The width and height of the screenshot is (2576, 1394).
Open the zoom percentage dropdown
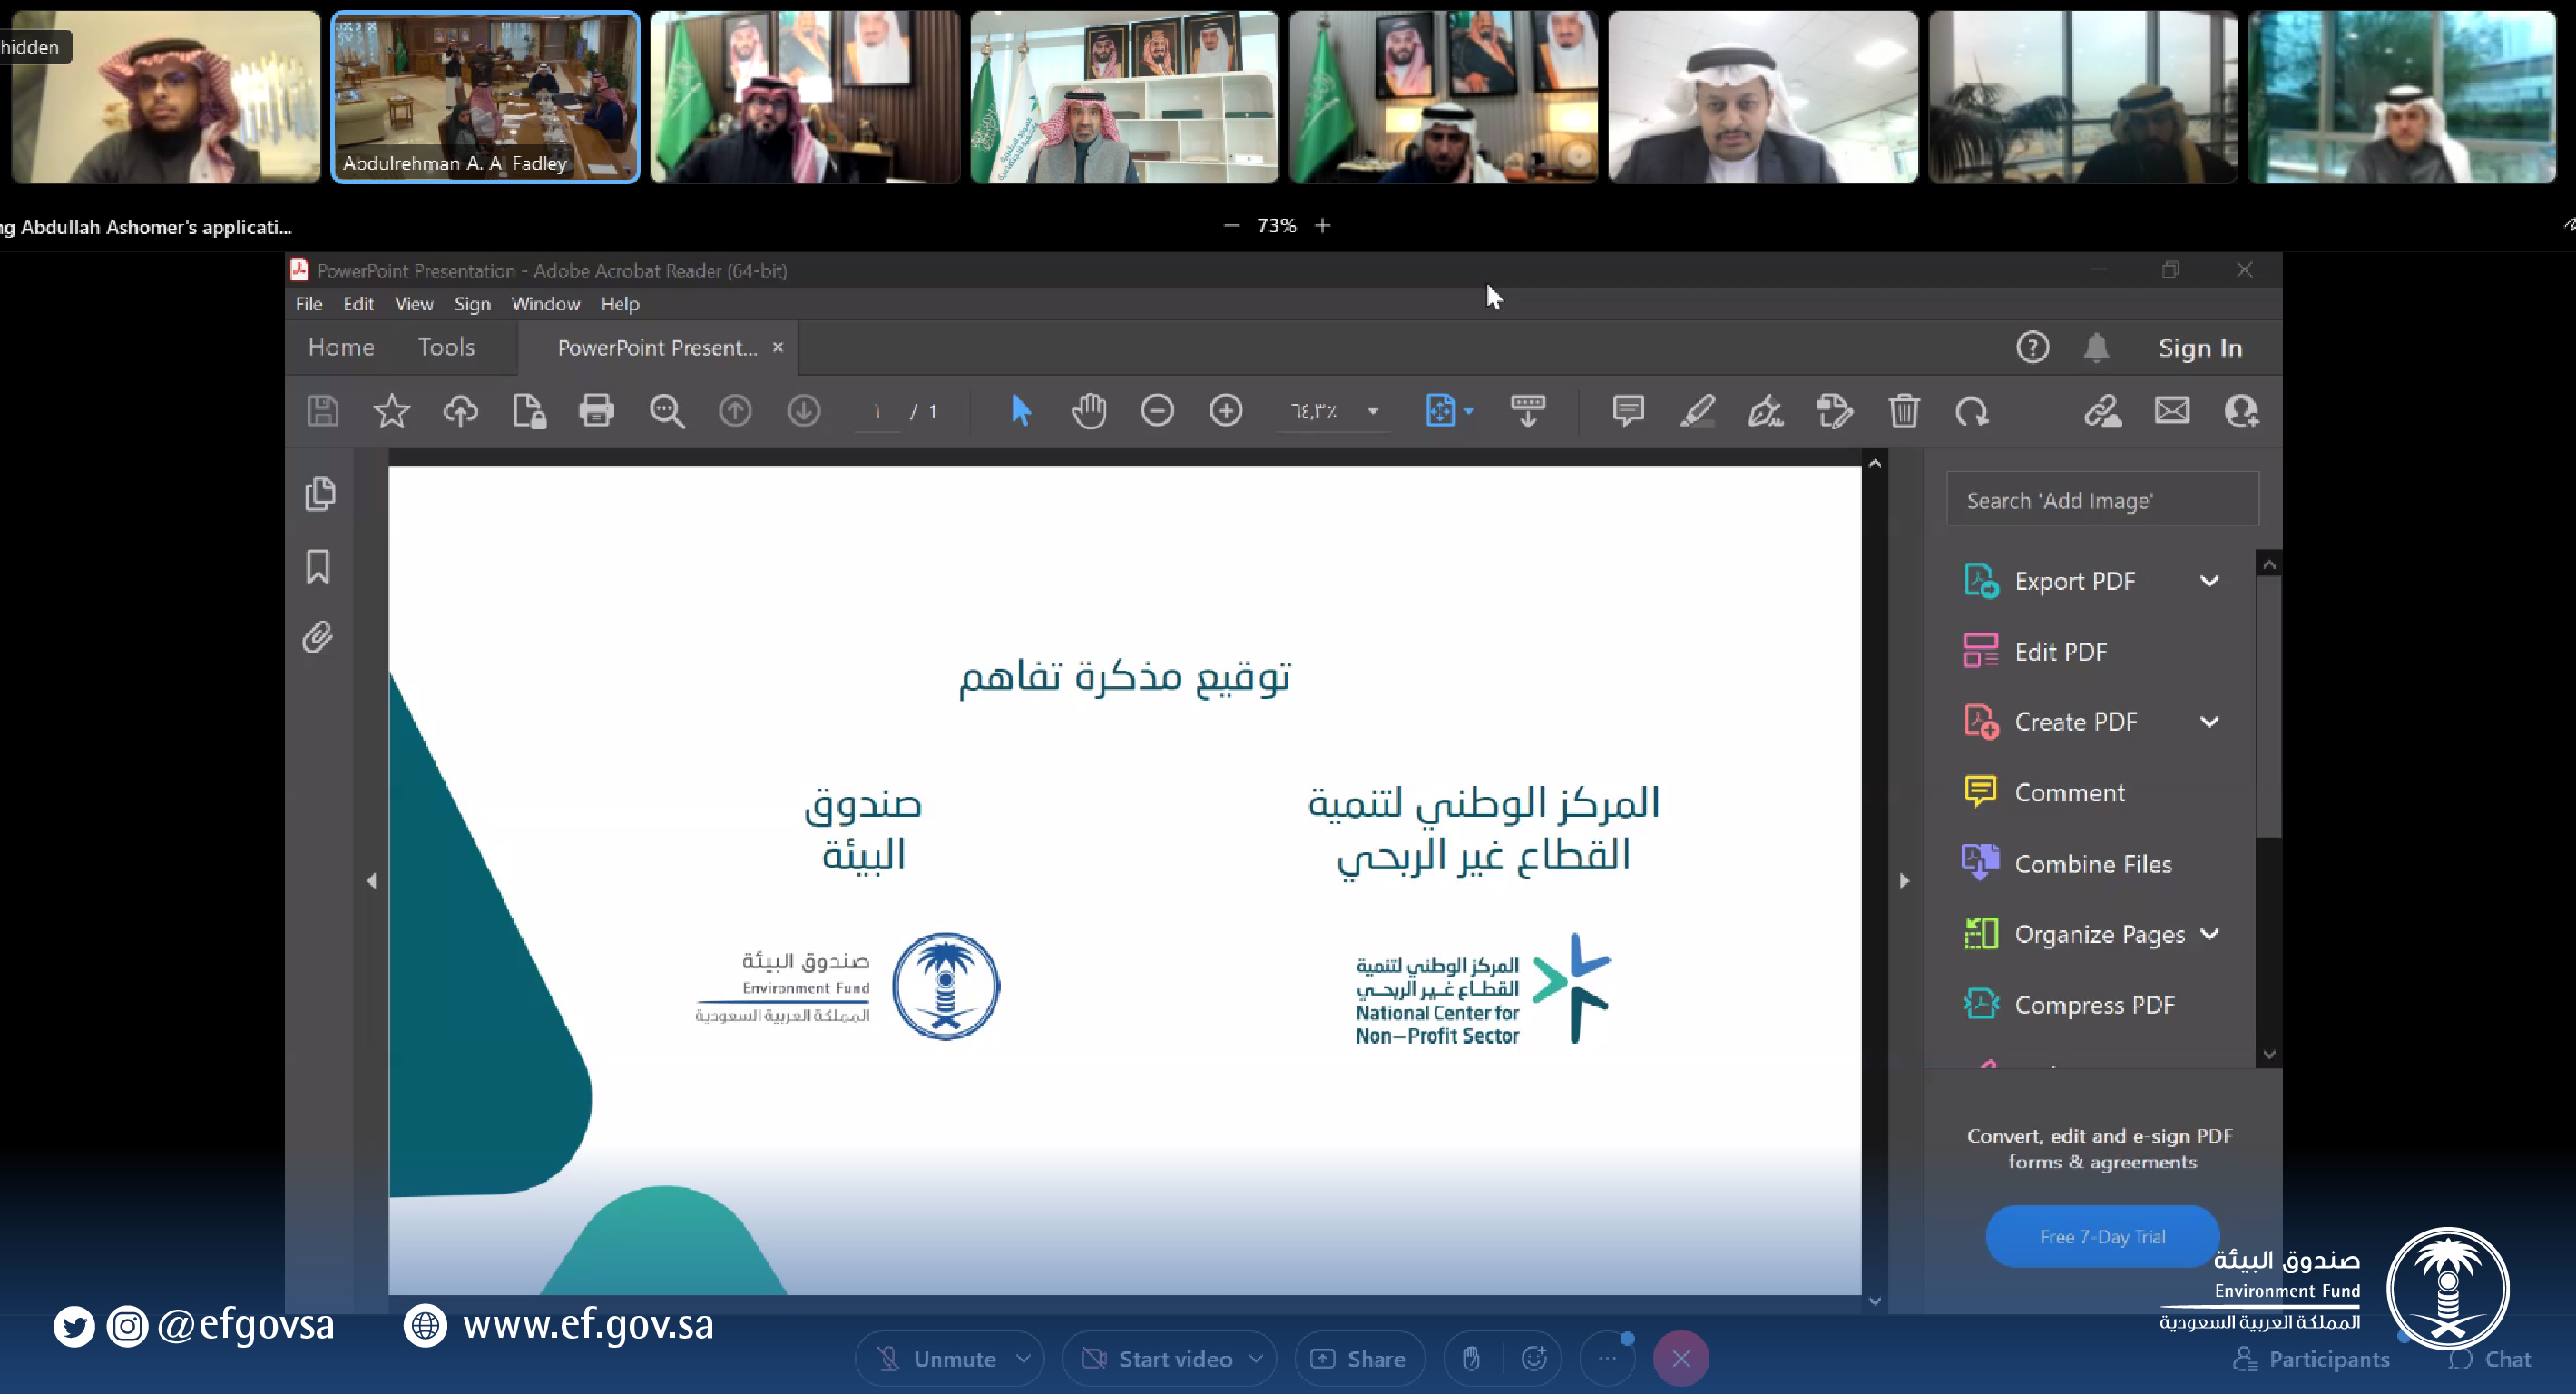pyautogui.click(x=1373, y=411)
